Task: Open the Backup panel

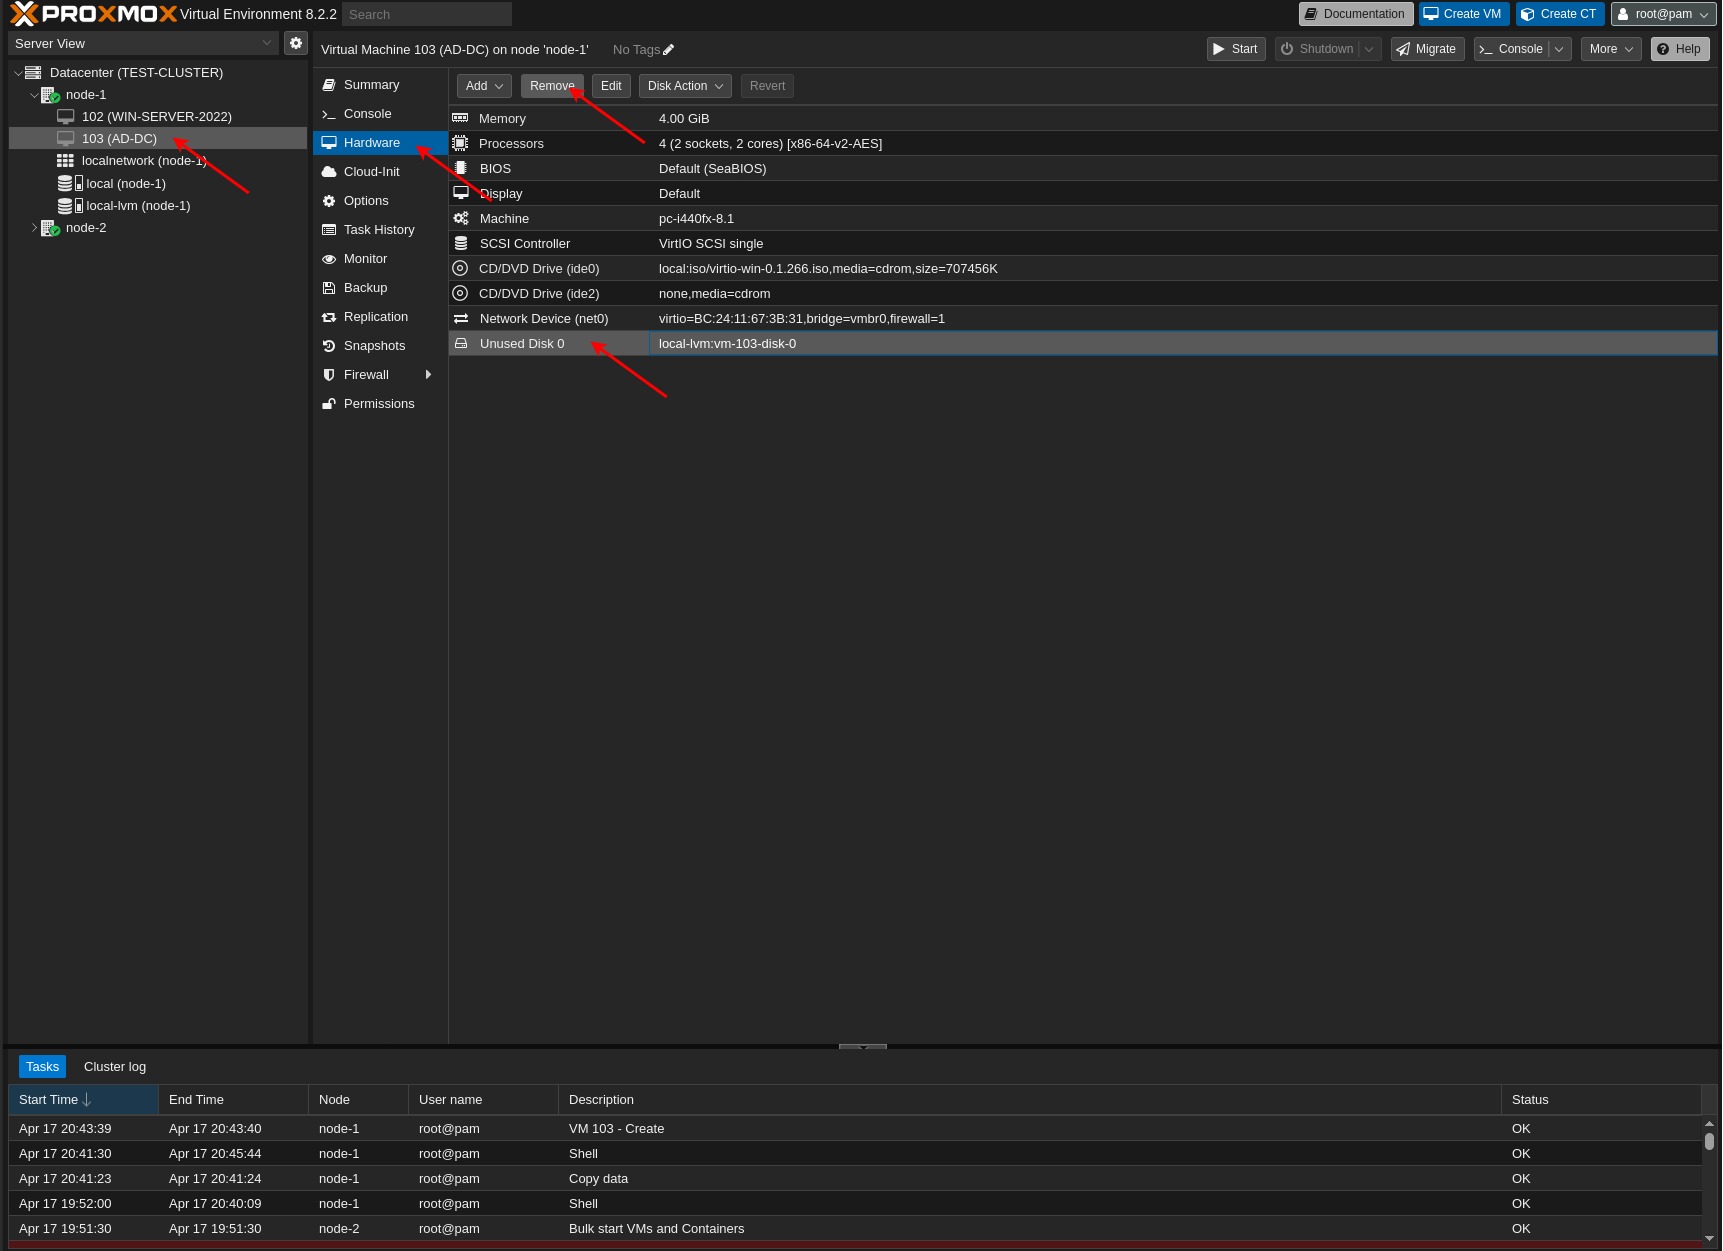Action: [364, 287]
